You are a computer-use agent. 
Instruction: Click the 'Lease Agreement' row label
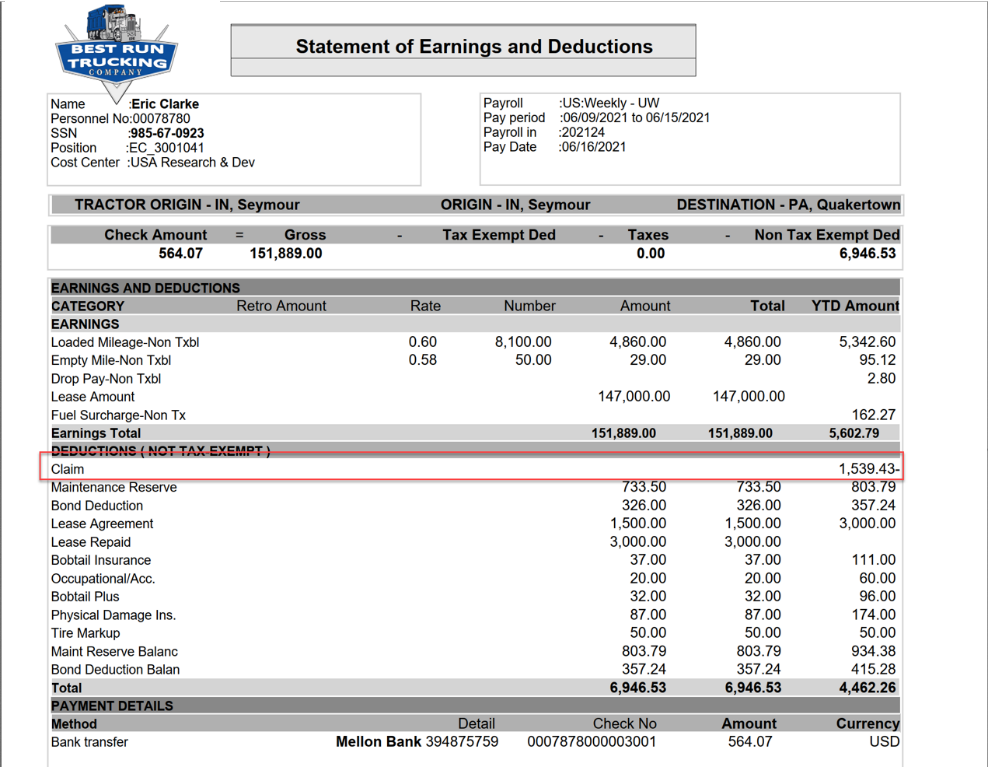tap(102, 524)
